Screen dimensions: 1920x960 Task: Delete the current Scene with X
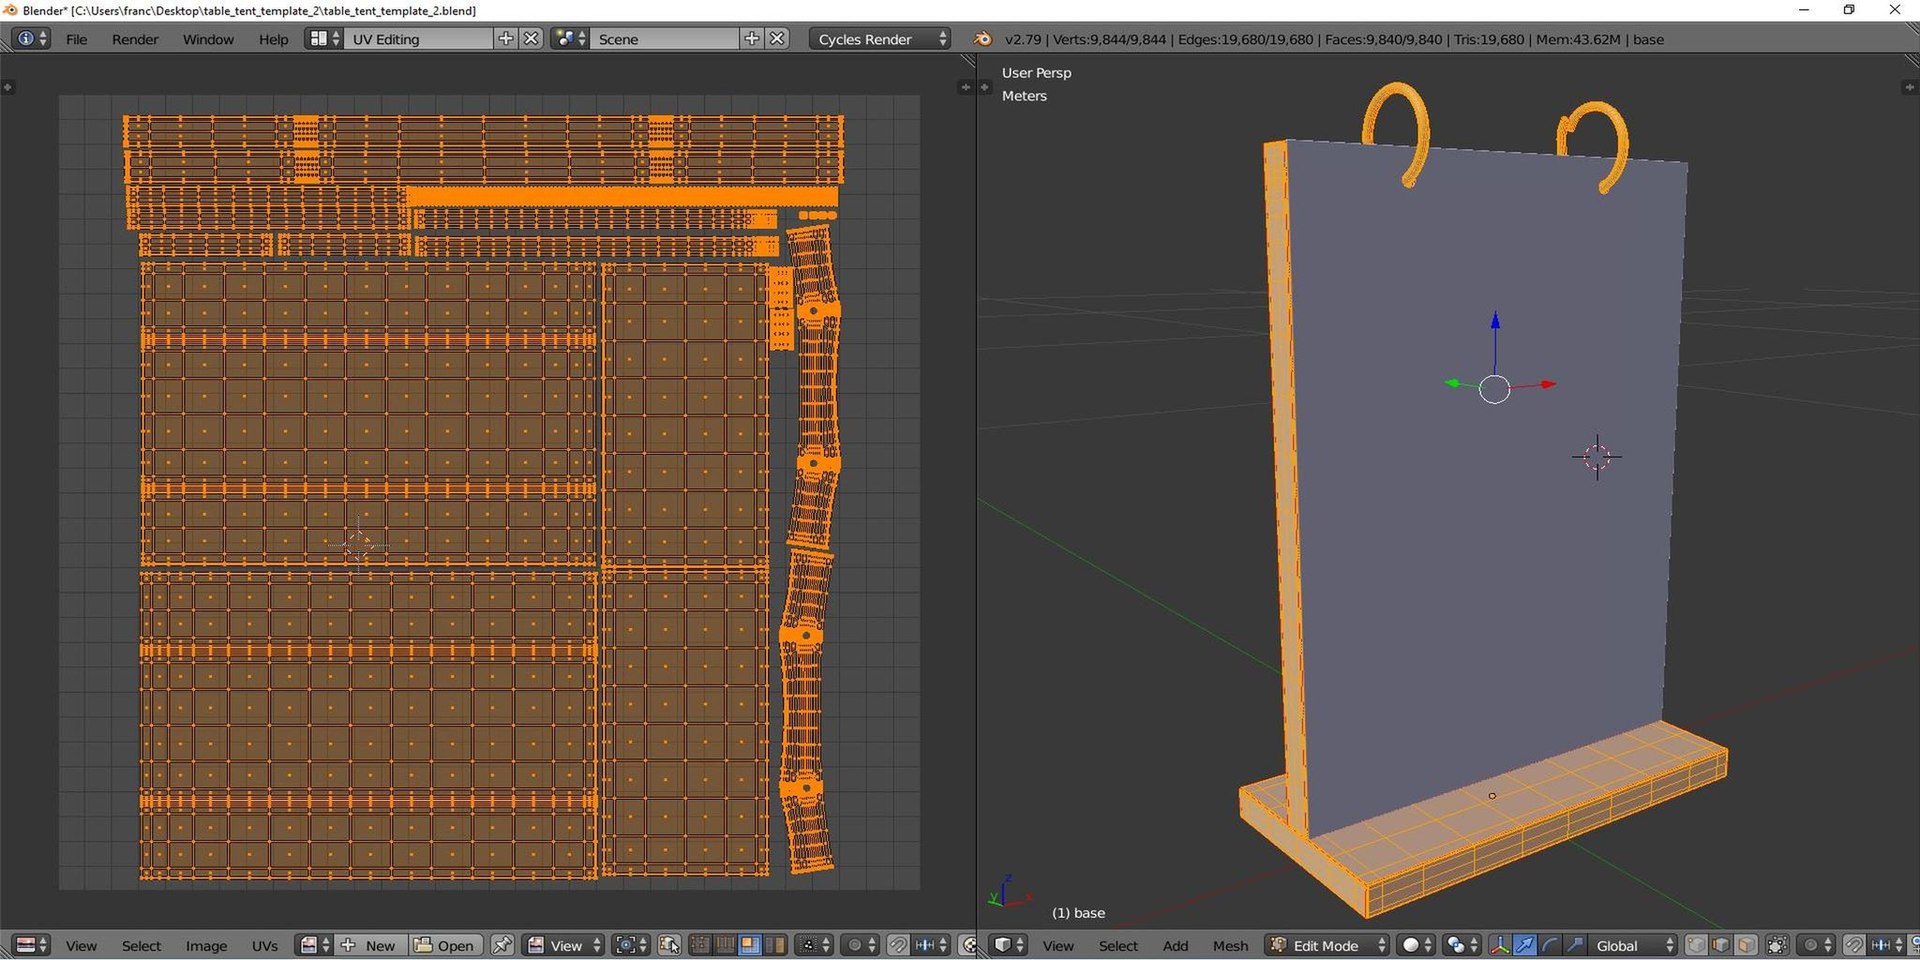point(777,39)
